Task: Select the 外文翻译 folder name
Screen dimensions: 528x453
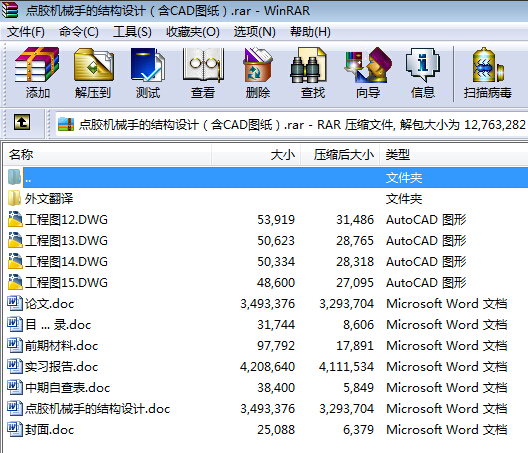Action: [49, 198]
